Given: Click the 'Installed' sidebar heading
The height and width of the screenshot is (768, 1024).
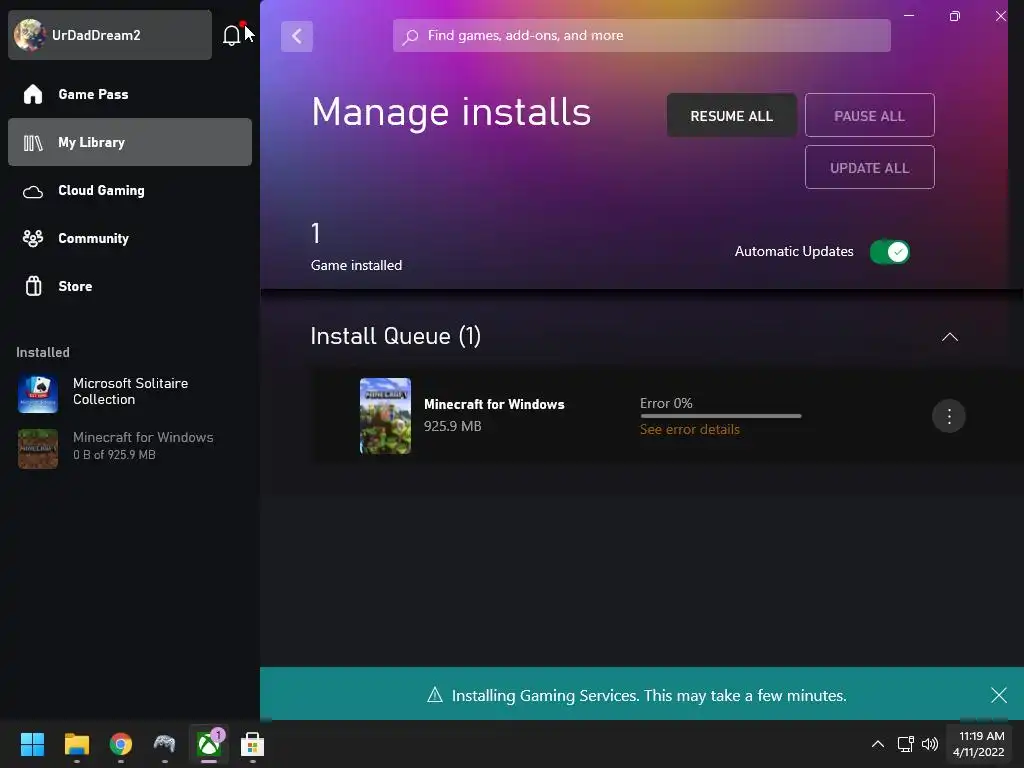Looking at the screenshot, I should click(x=43, y=352).
